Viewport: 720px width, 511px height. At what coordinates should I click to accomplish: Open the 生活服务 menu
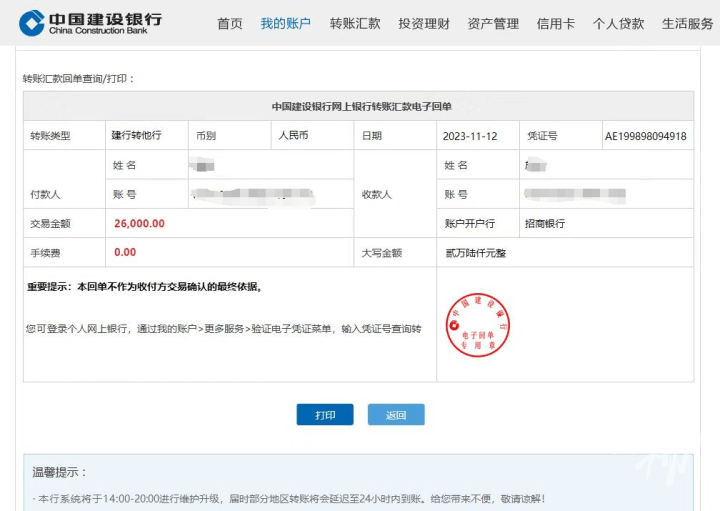pyautogui.click(x=687, y=23)
